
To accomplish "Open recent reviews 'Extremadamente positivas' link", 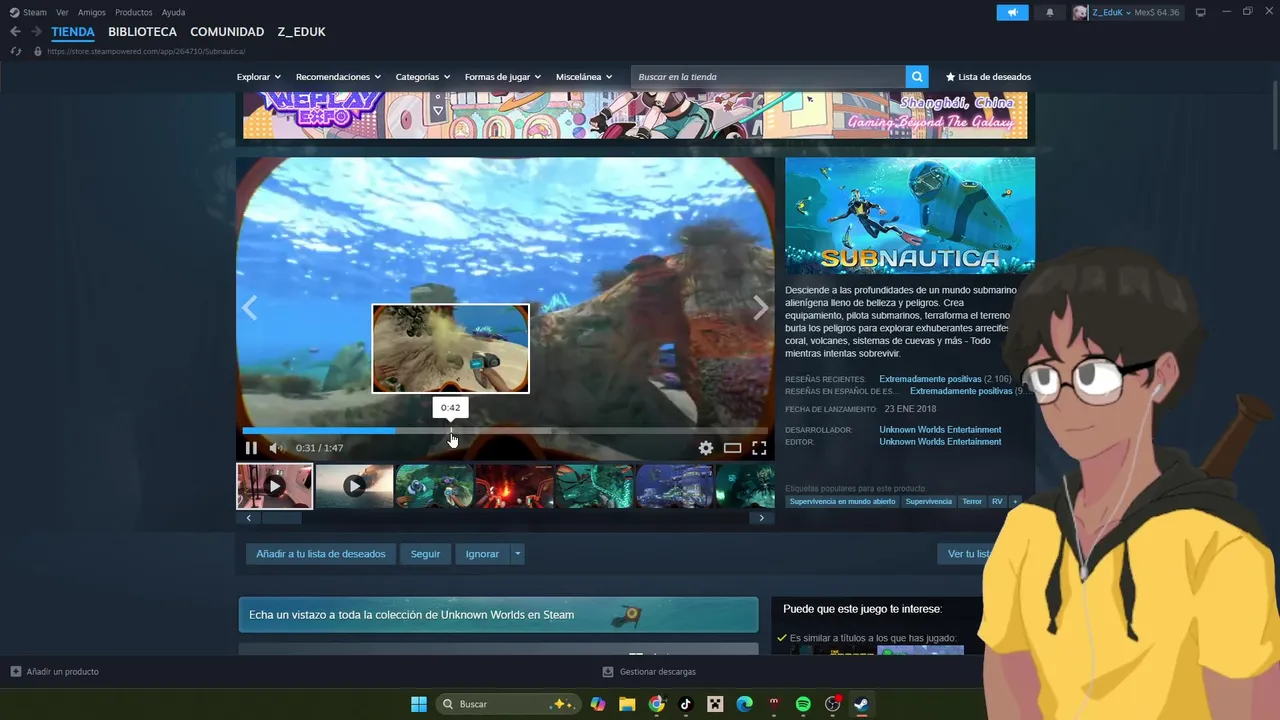I will pyautogui.click(x=930, y=380).
